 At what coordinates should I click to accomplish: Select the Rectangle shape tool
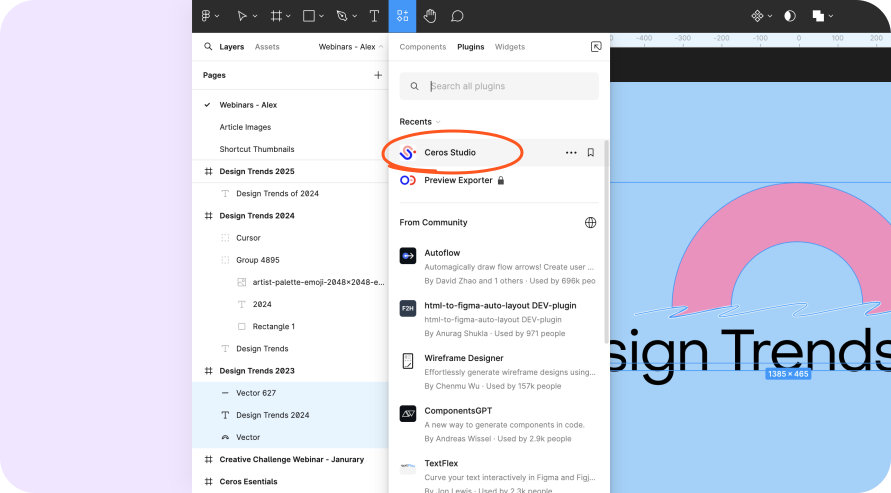click(309, 16)
